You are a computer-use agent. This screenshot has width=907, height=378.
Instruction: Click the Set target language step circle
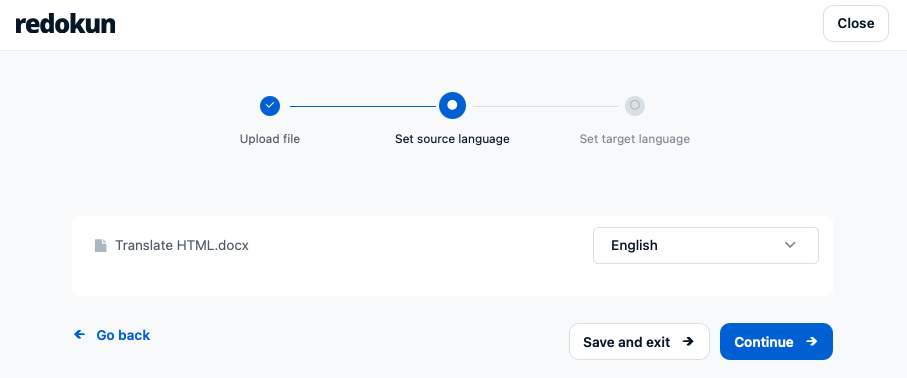635,106
